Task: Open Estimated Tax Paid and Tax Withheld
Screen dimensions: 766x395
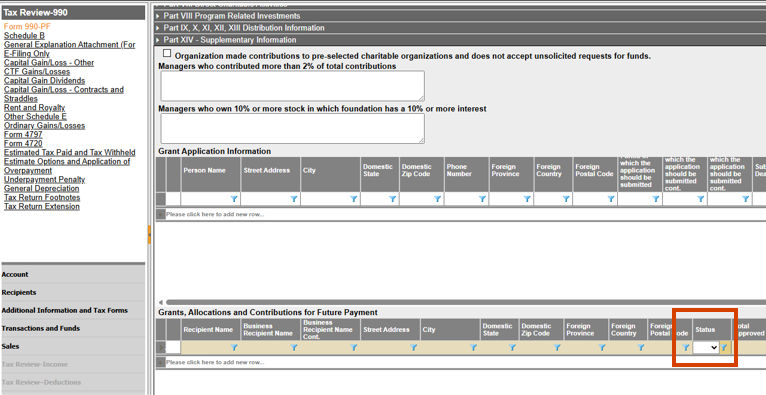Action: coord(69,152)
